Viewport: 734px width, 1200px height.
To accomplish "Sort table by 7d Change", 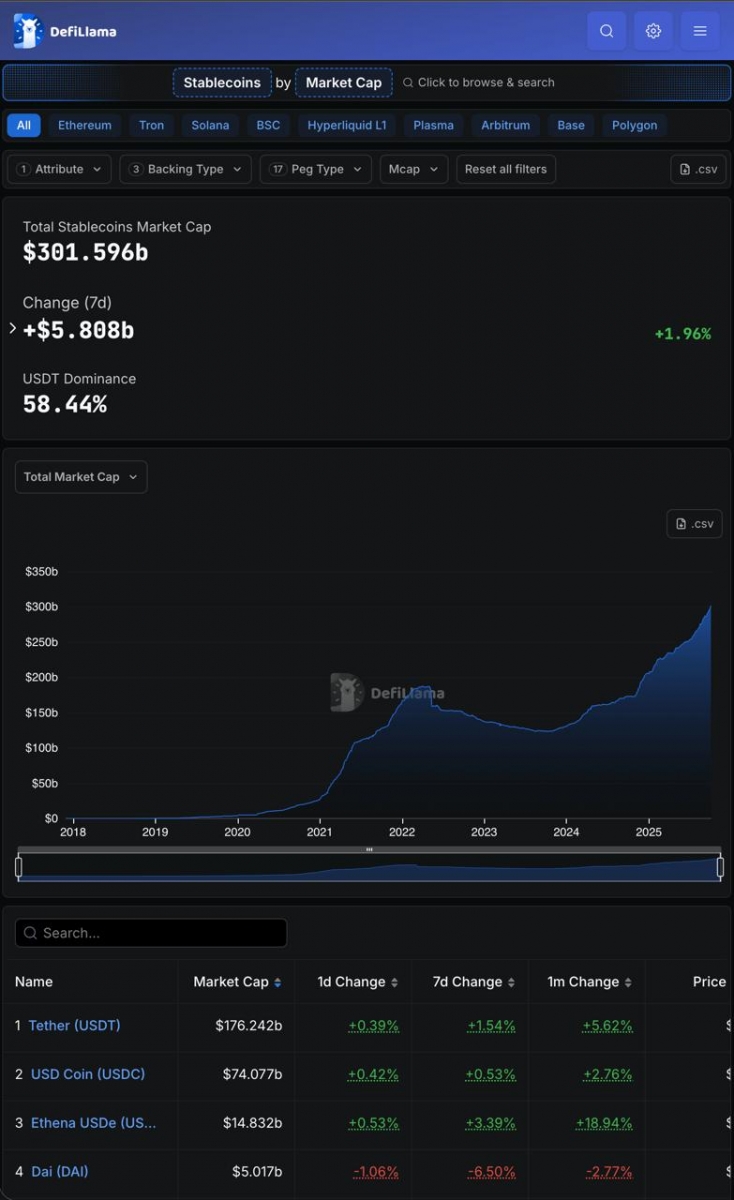I will (511, 983).
